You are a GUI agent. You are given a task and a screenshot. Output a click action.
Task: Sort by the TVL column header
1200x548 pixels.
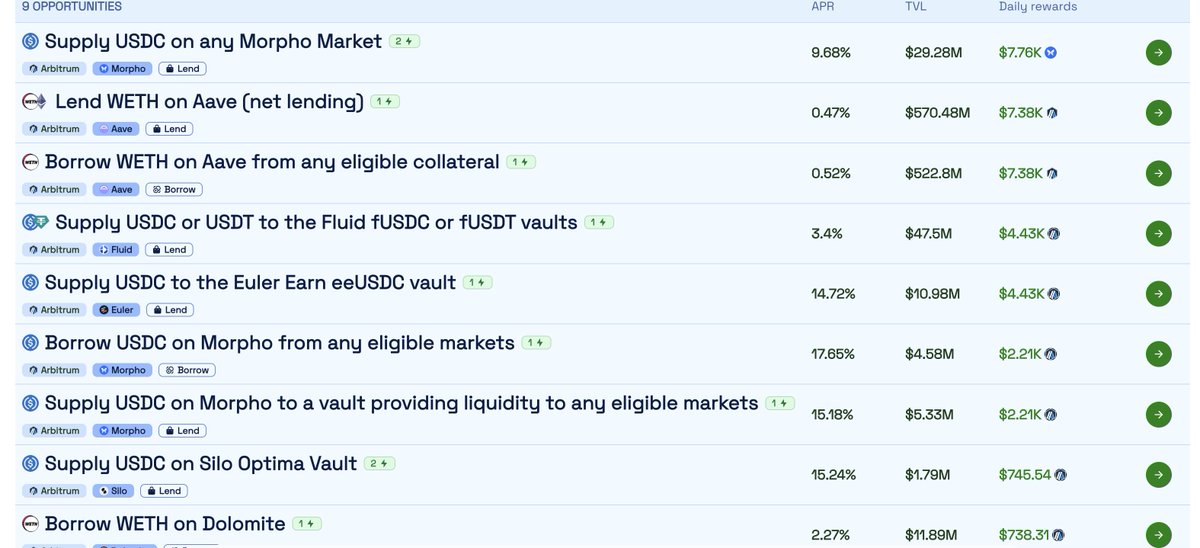pos(915,7)
